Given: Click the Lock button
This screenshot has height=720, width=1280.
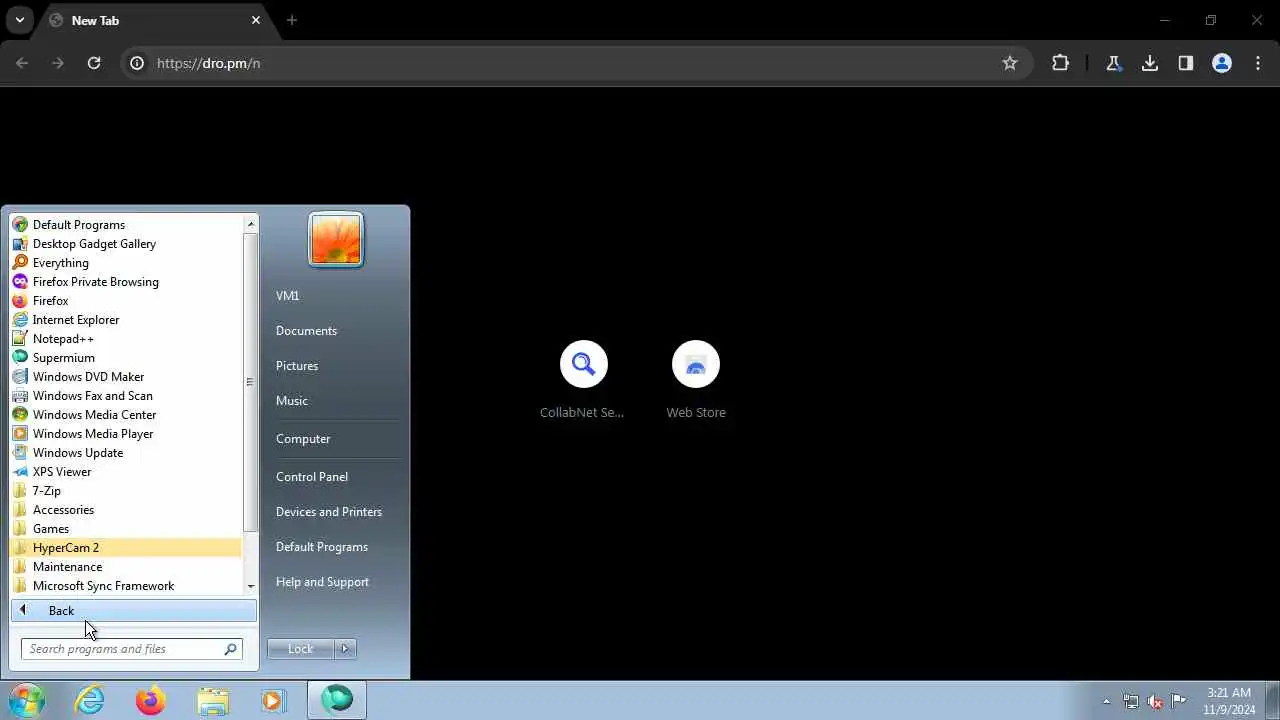Looking at the screenshot, I should click(x=300, y=649).
